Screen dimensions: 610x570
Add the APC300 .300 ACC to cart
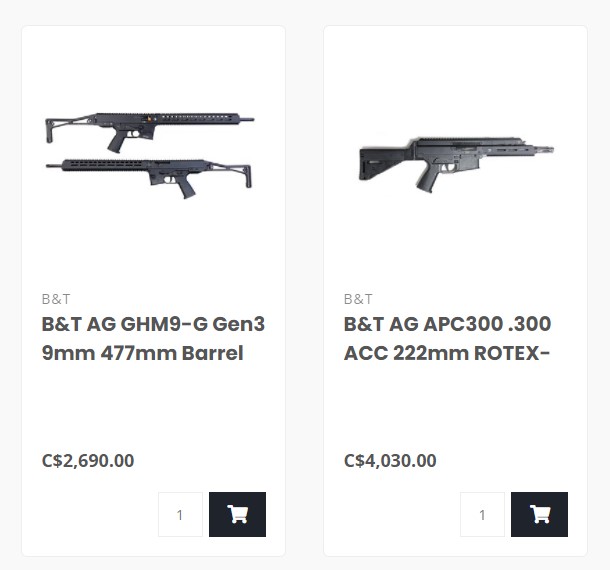point(539,514)
